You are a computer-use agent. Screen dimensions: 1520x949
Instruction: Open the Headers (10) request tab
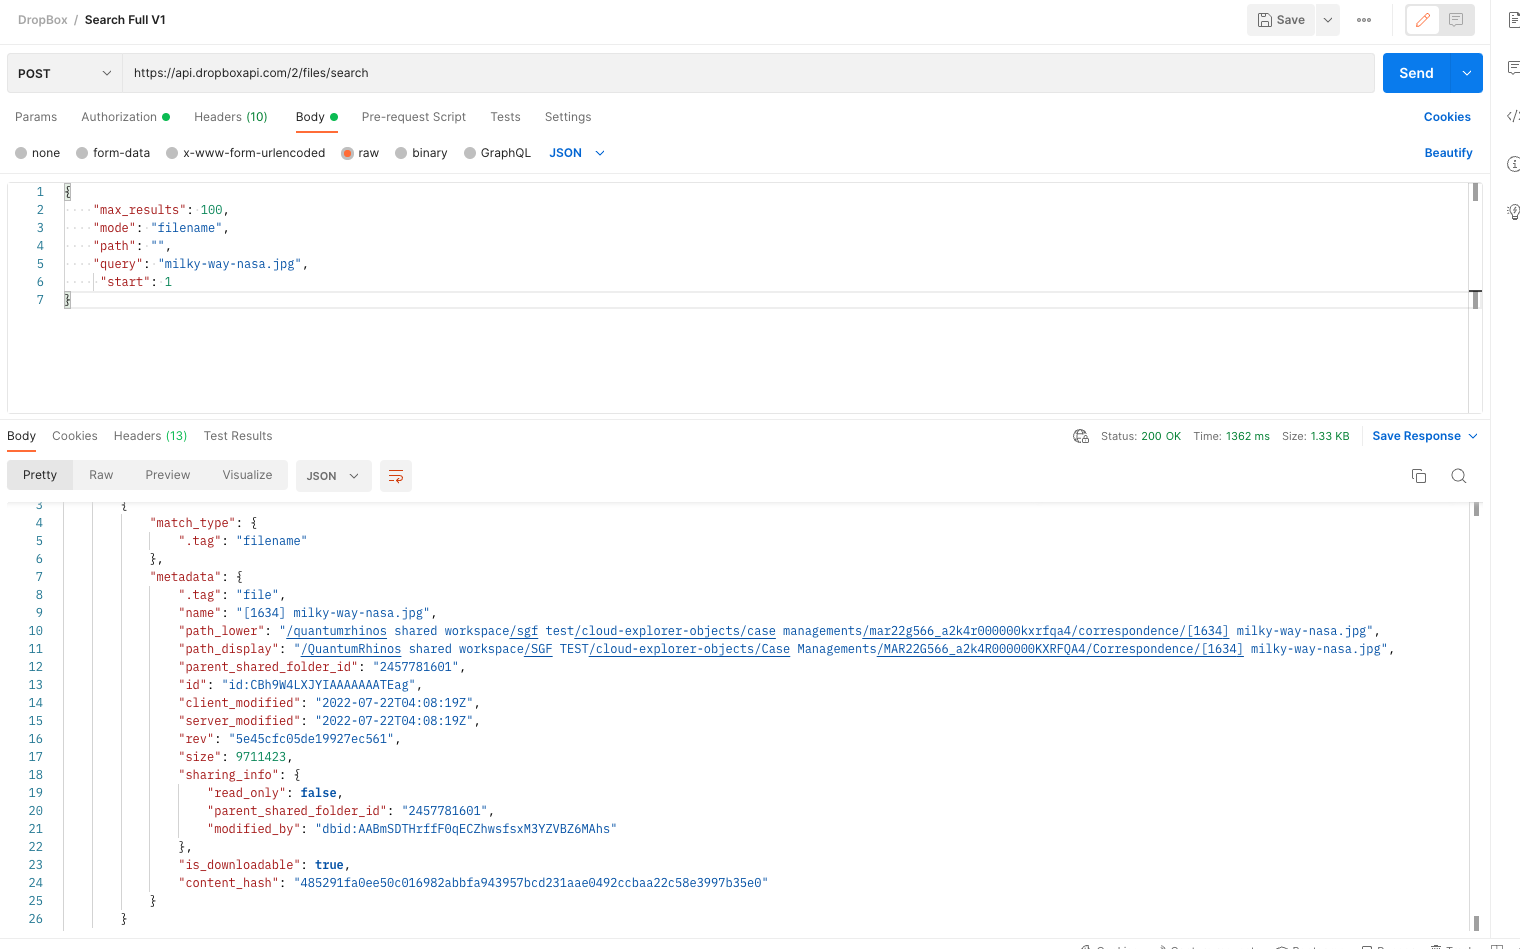pos(231,117)
